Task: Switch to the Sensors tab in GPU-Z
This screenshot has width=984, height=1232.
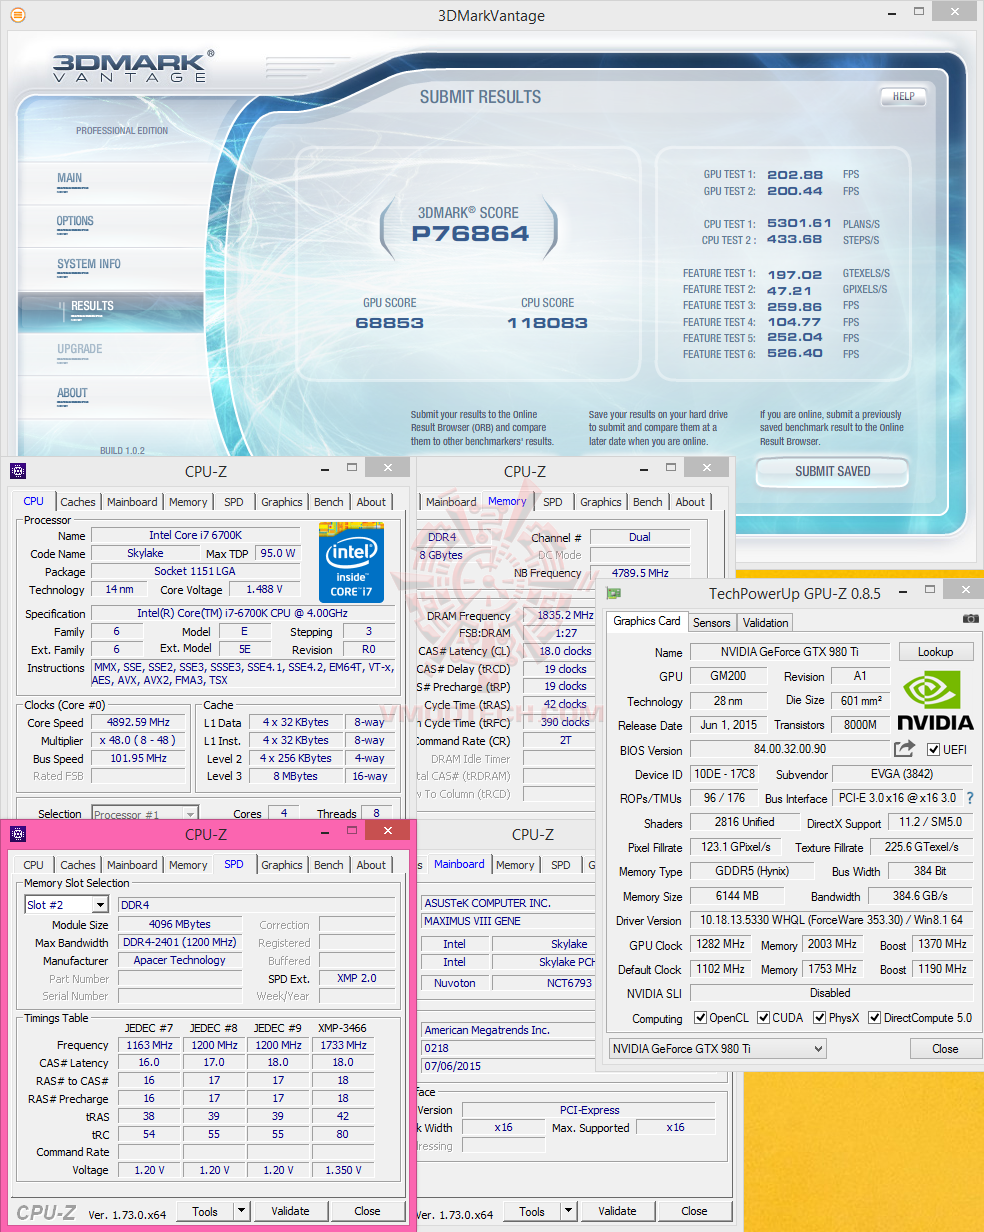Action: click(712, 622)
